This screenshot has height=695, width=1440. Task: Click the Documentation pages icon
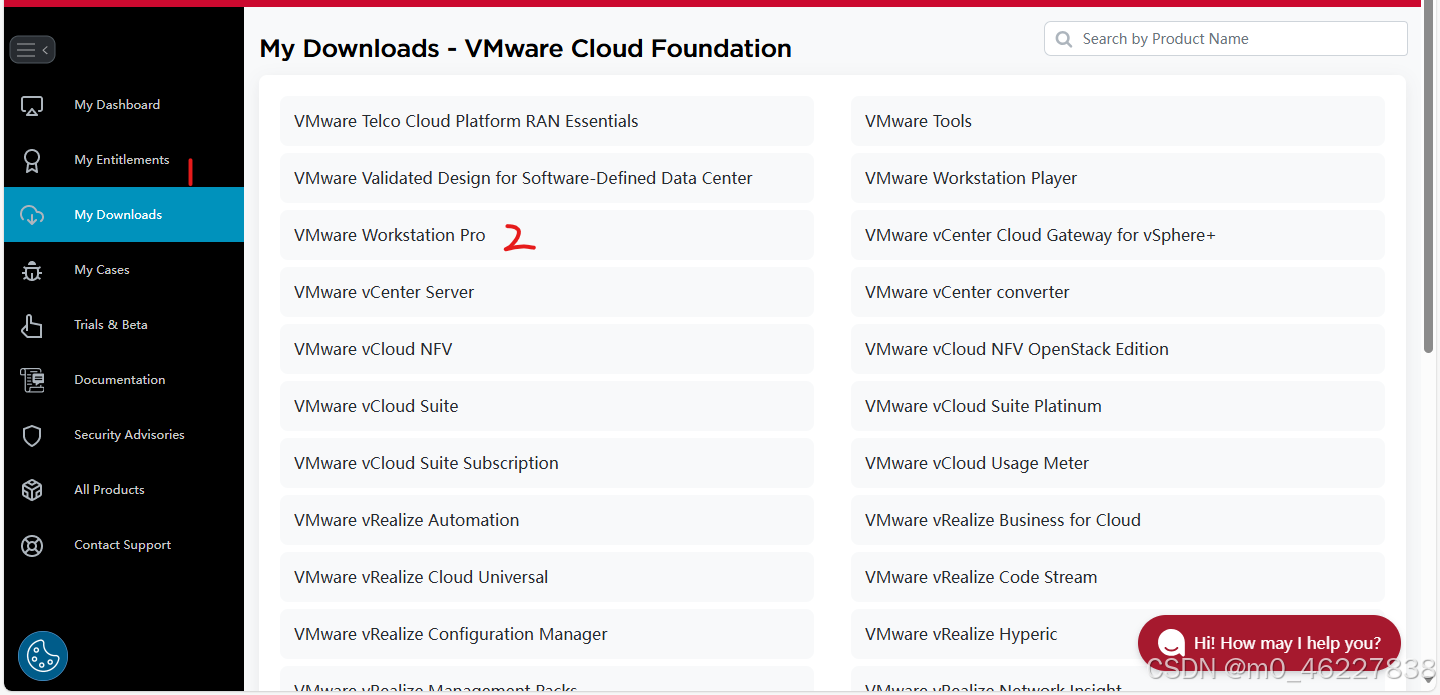pyautogui.click(x=32, y=380)
